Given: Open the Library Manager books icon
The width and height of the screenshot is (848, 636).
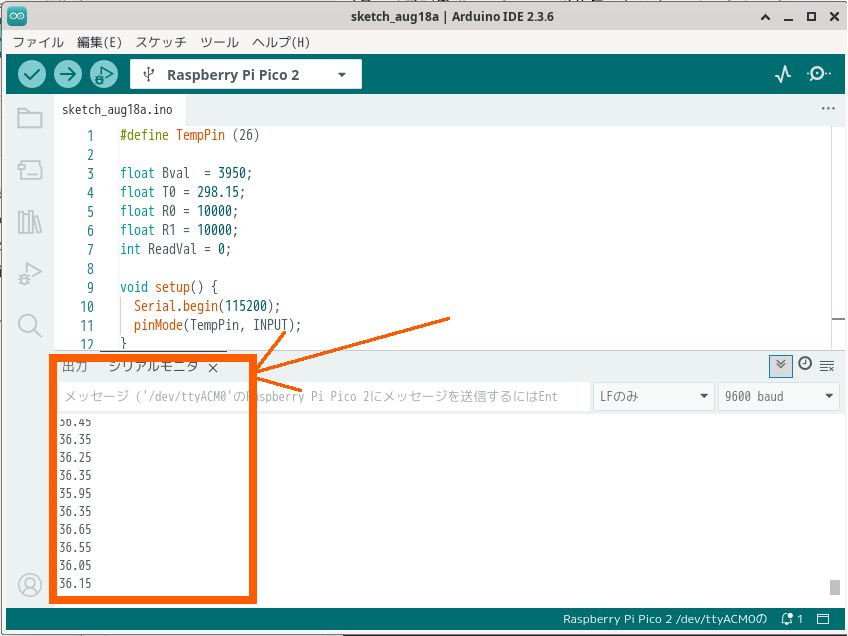Looking at the screenshot, I should point(30,222).
